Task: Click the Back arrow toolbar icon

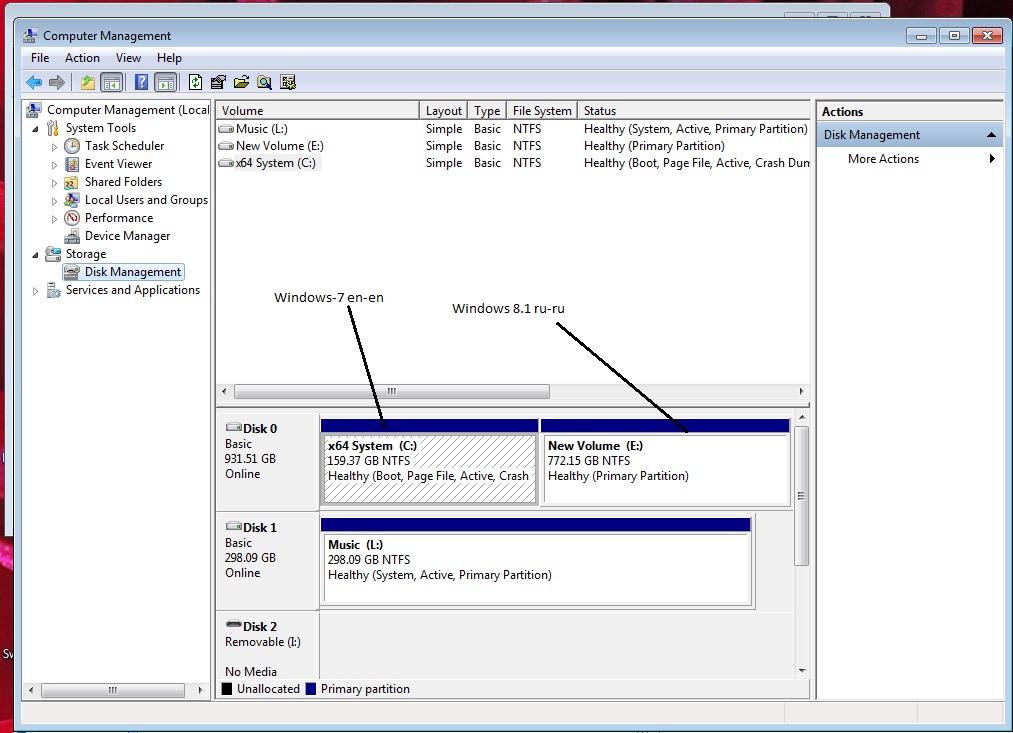Action: click(34, 82)
